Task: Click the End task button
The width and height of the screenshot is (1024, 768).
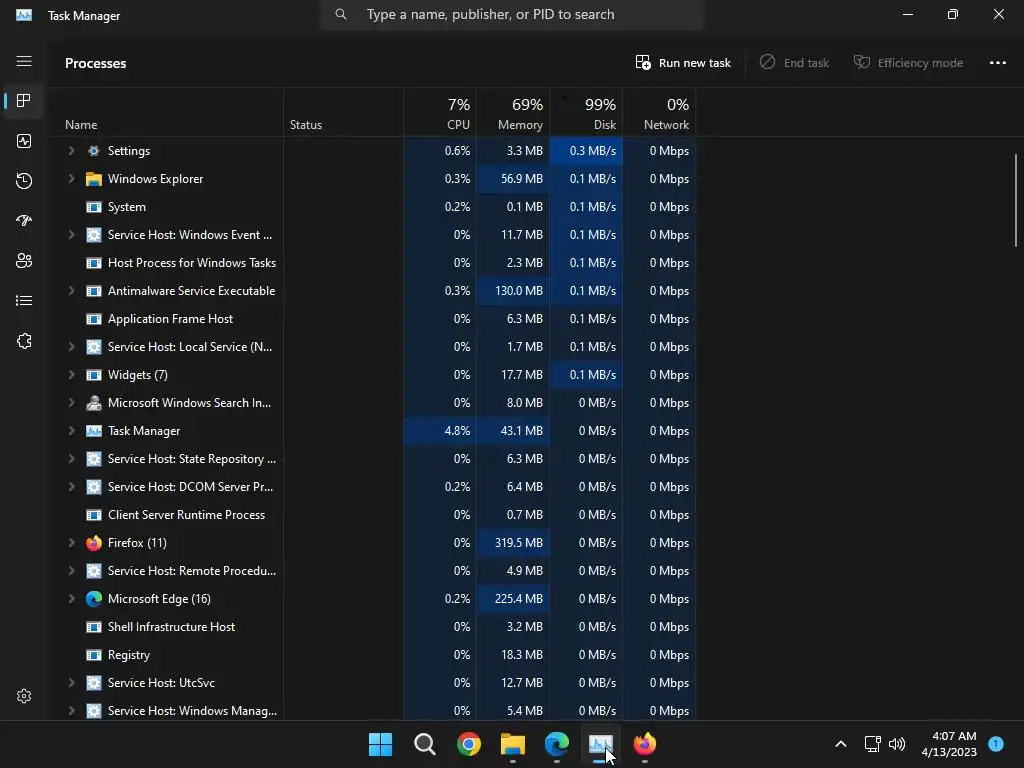Action: click(x=794, y=63)
